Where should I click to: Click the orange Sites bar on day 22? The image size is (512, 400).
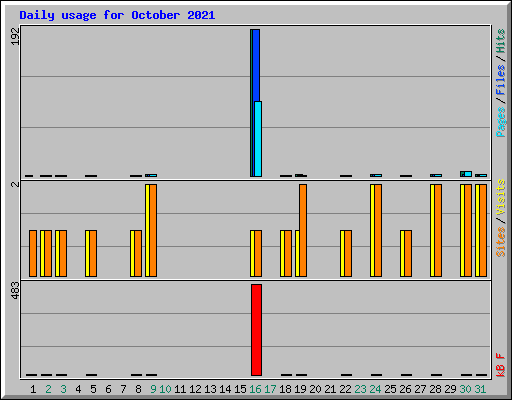pos(348,253)
